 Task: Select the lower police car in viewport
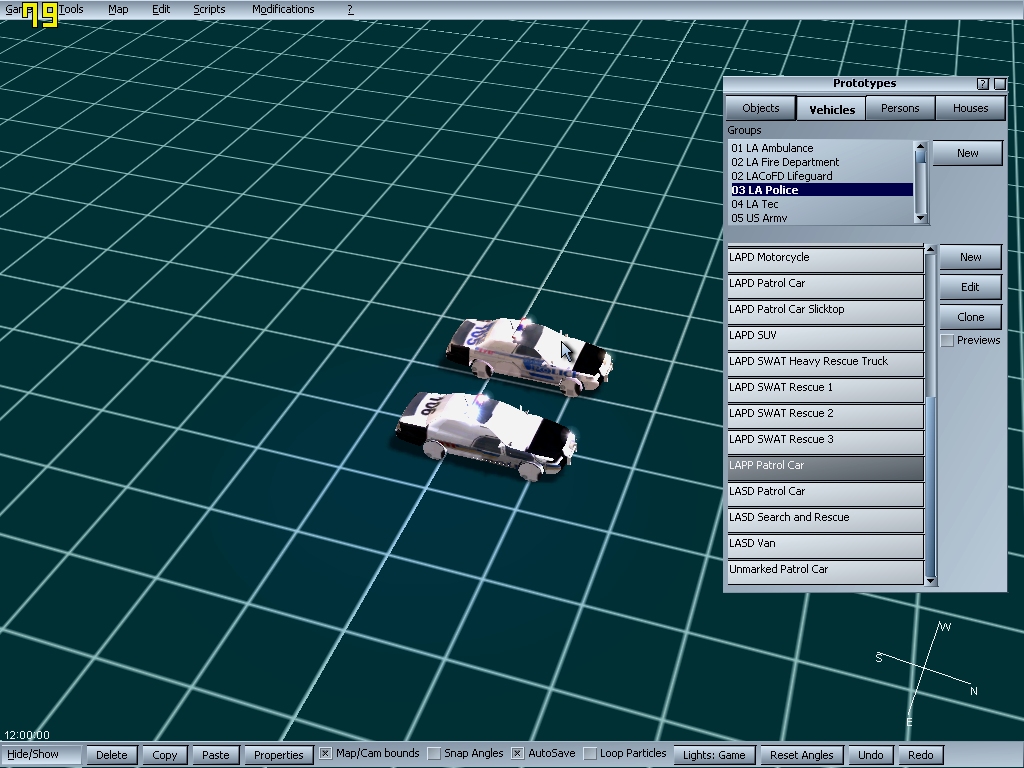coord(487,436)
